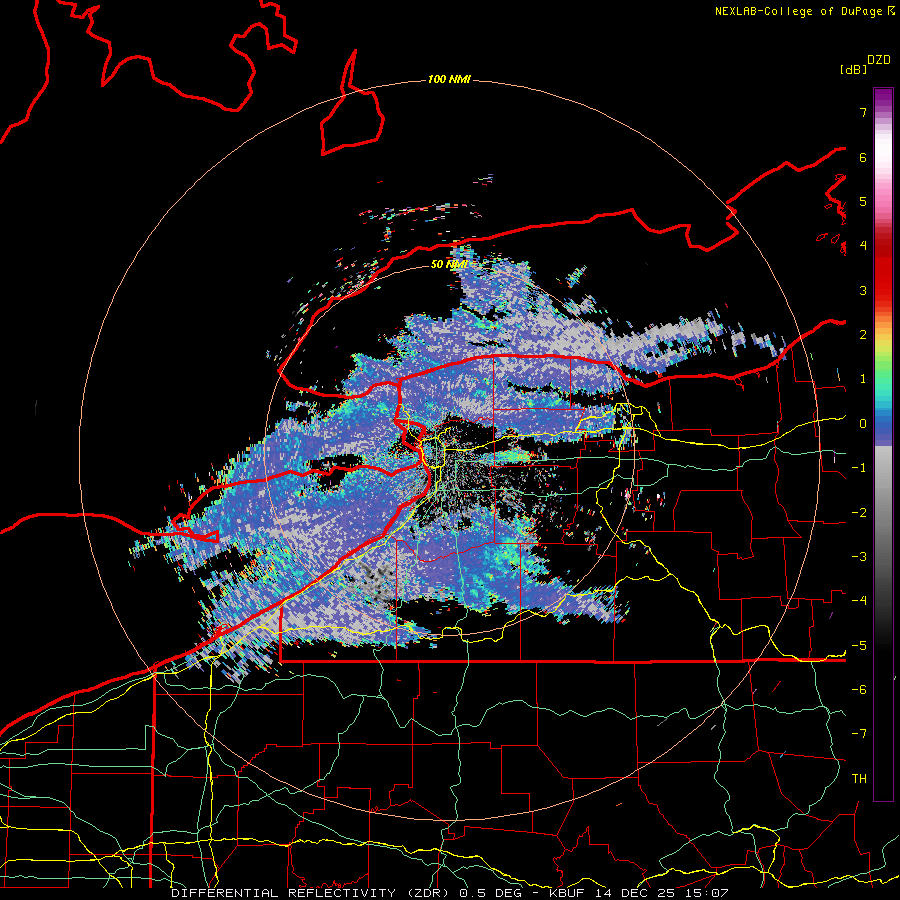Click the legend value -7
900x900 pixels.
click(859, 734)
